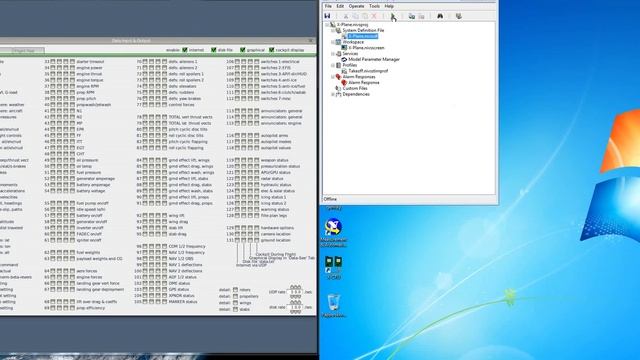640x360 pixels.
Task: Click the Offline status bar text
Action: 330,199
